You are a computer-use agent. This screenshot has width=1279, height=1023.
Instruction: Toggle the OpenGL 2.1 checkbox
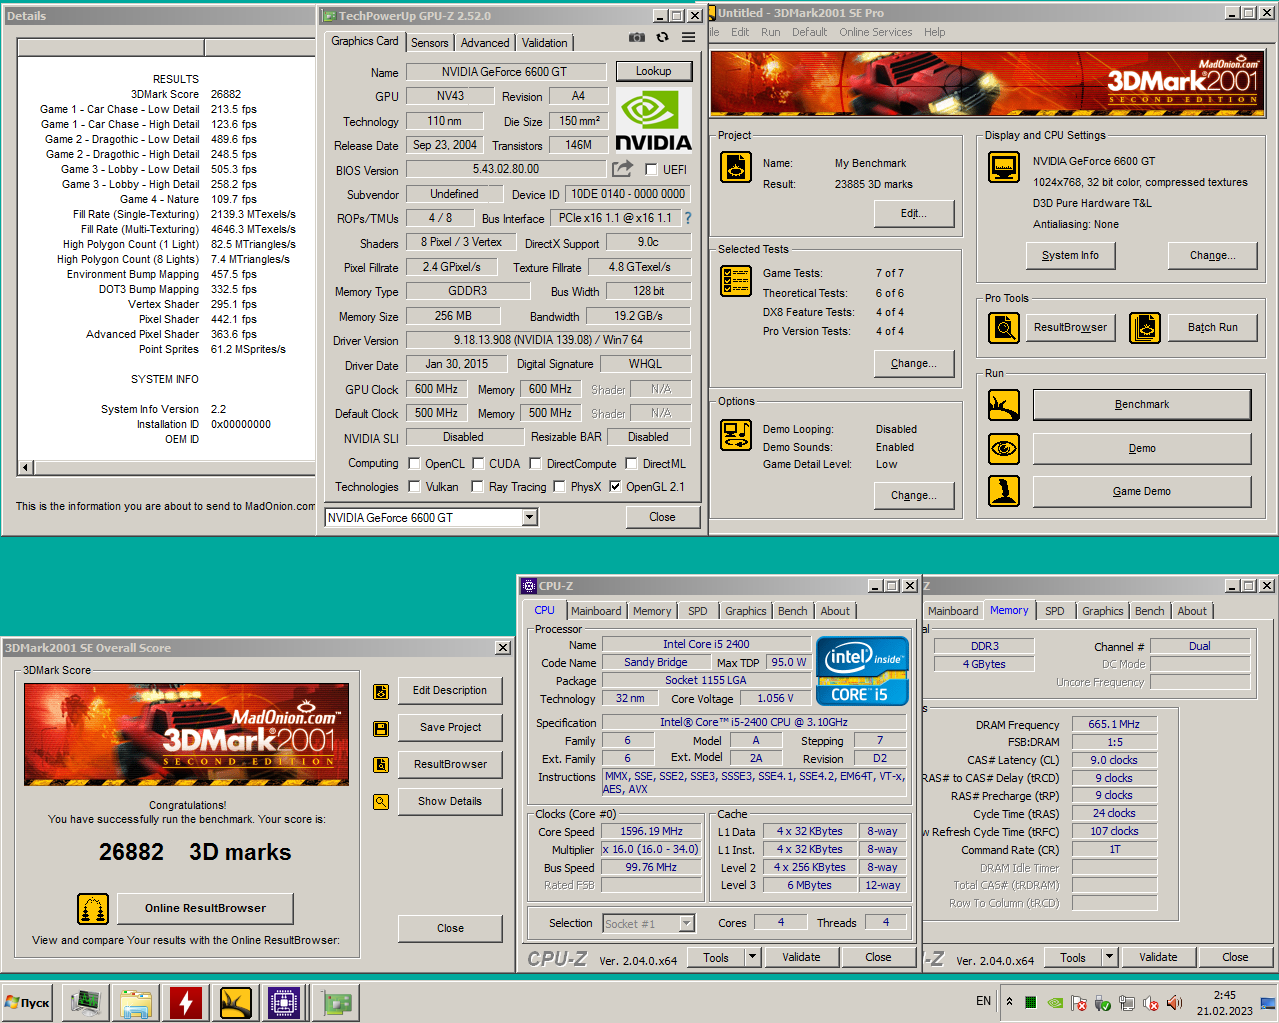coord(615,487)
